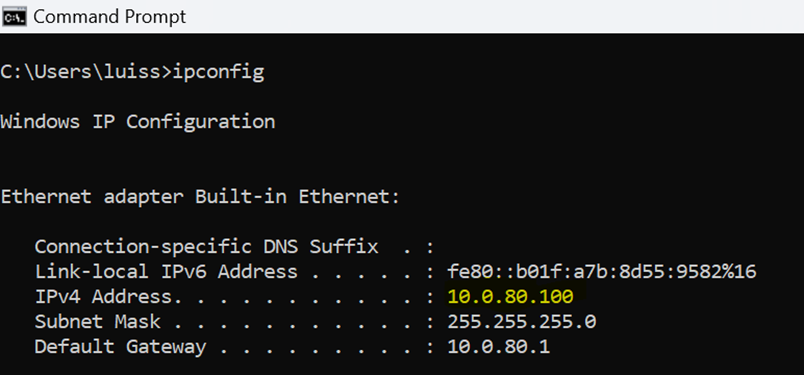Click the Connection-specific DNS Suffix label
The image size is (804, 375).
coord(207,247)
